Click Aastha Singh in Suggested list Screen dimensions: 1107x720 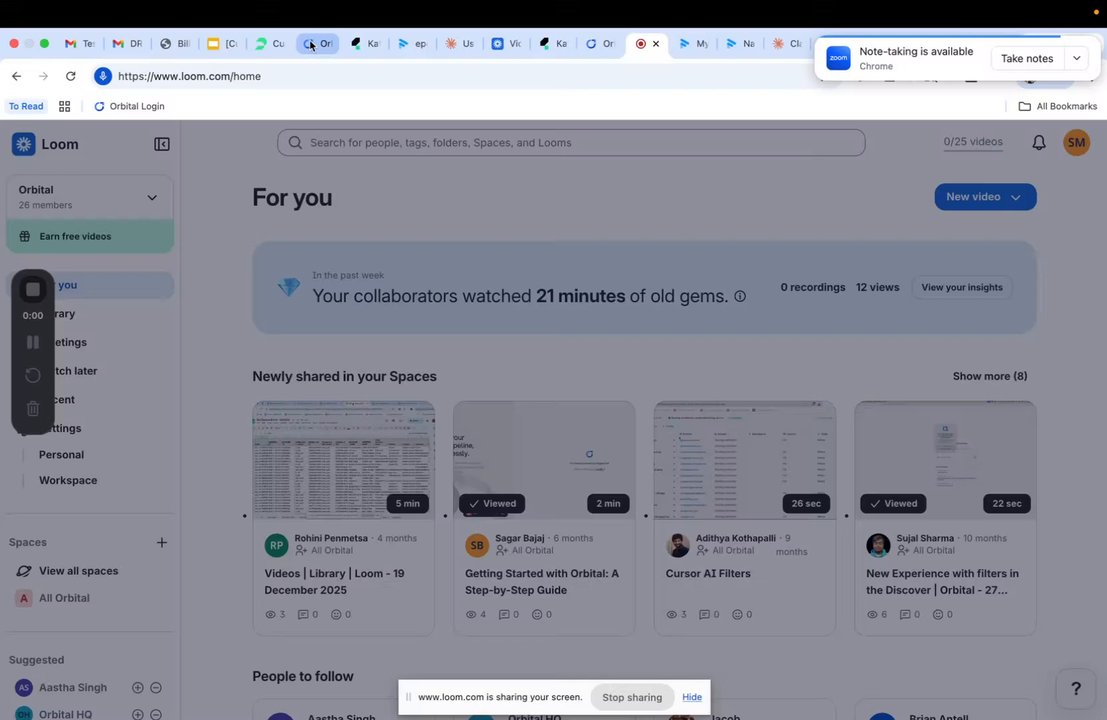(x=73, y=688)
